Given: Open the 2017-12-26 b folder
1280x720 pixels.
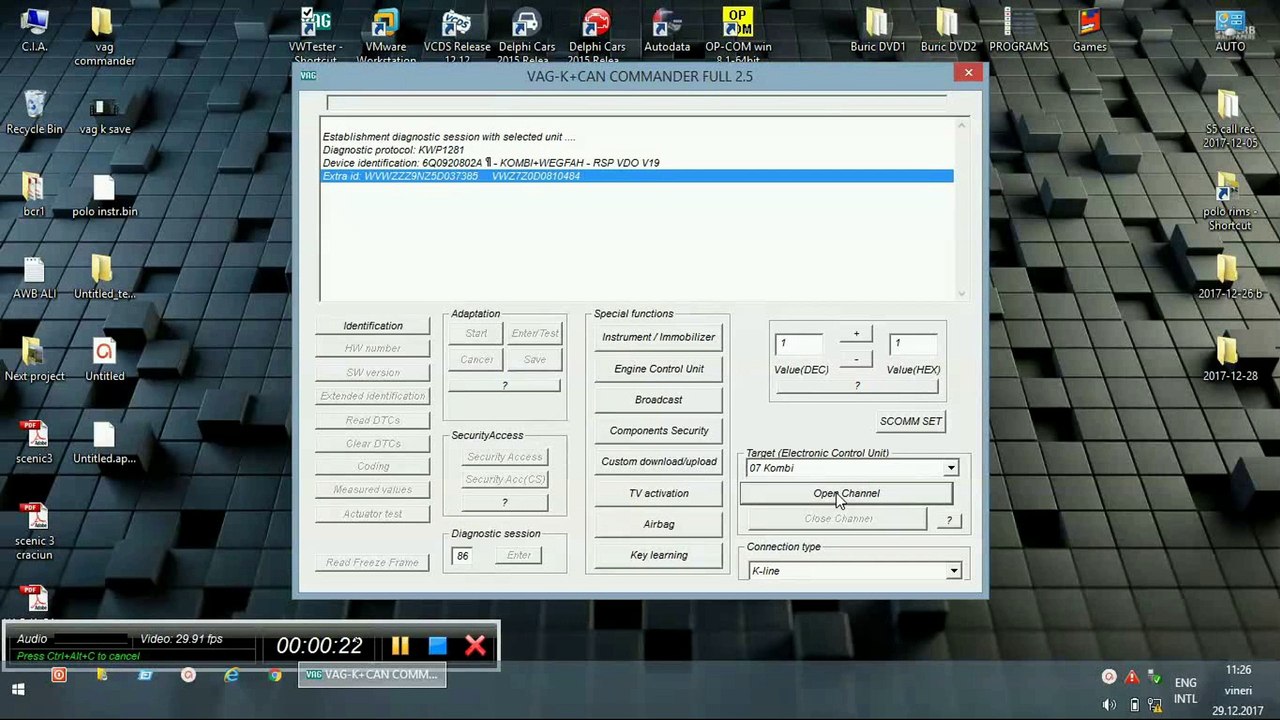Looking at the screenshot, I should (1229, 277).
